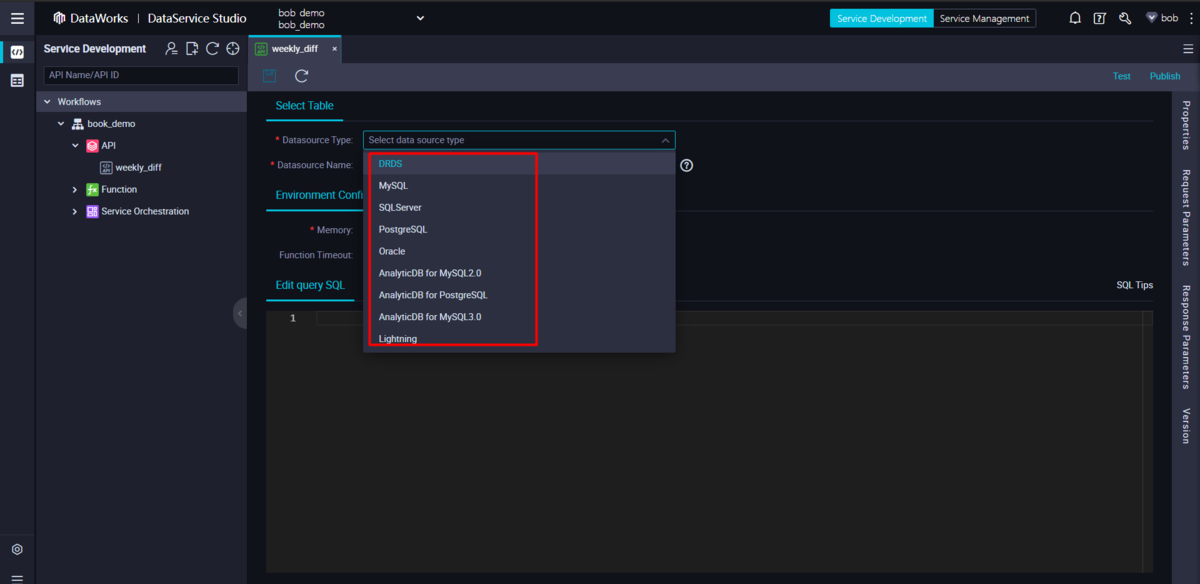
Task: Click the Service Development panel title
Action: pyautogui.click(x=95, y=48)
